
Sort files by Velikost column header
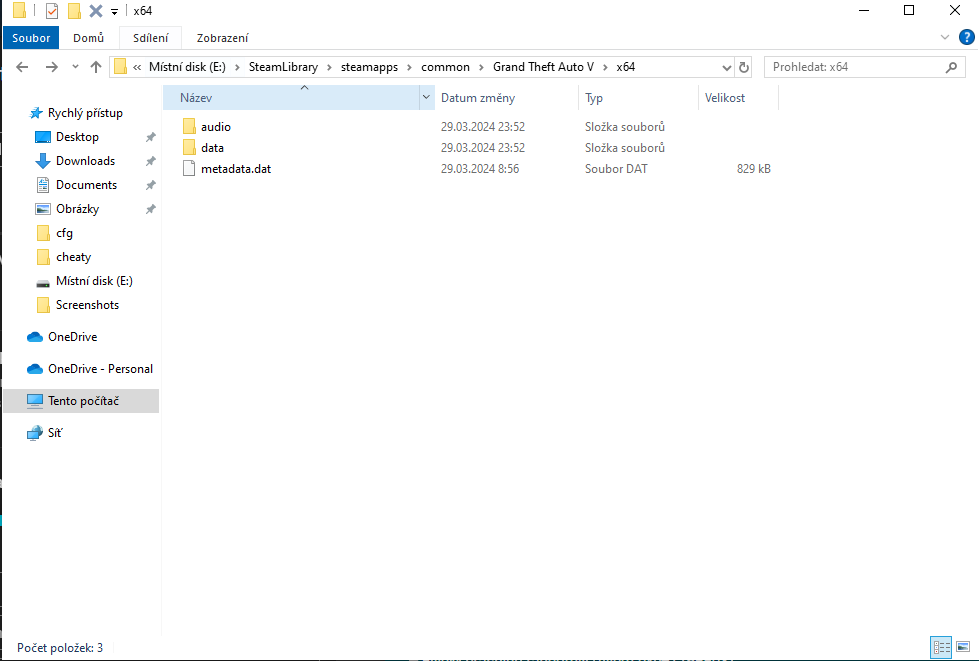pos(726,97)
